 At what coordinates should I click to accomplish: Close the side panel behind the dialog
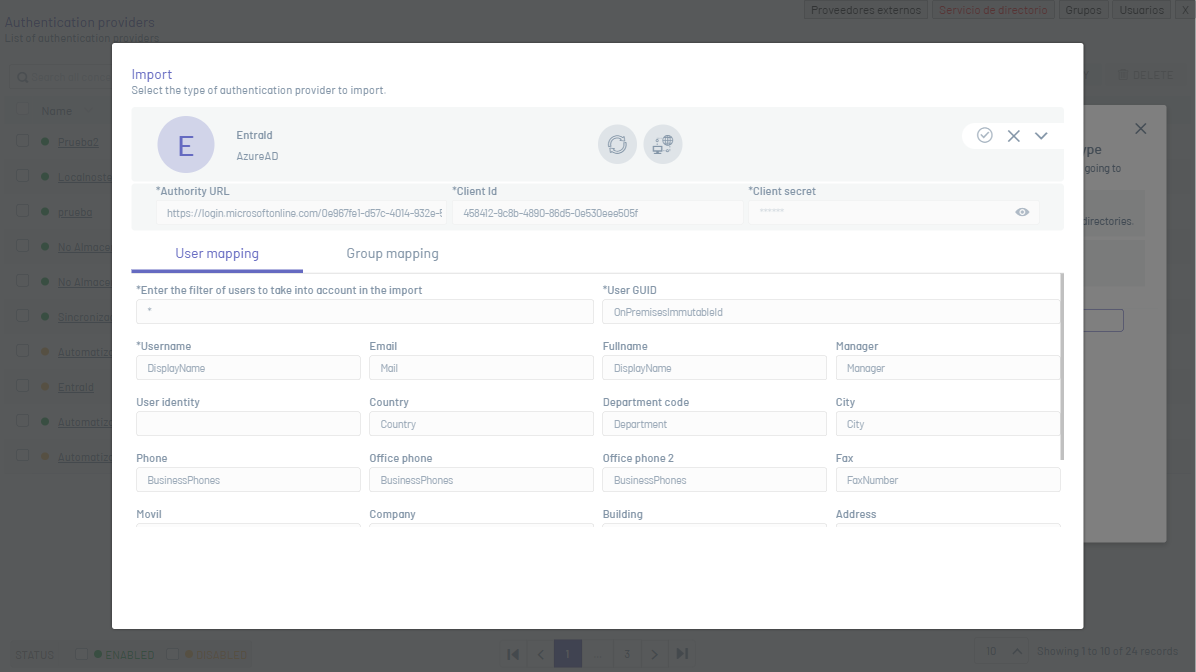1141,129
